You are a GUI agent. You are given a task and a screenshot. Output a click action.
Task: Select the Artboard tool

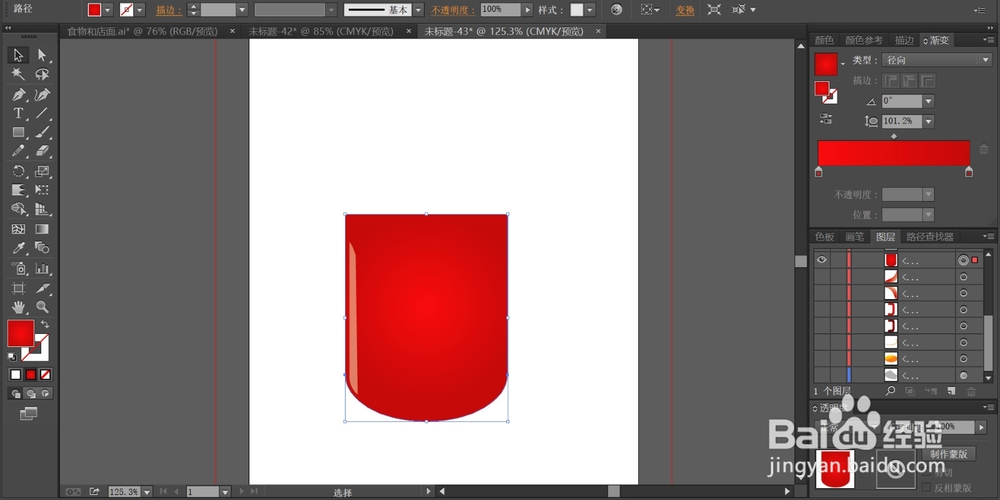(x=18, y=288)
